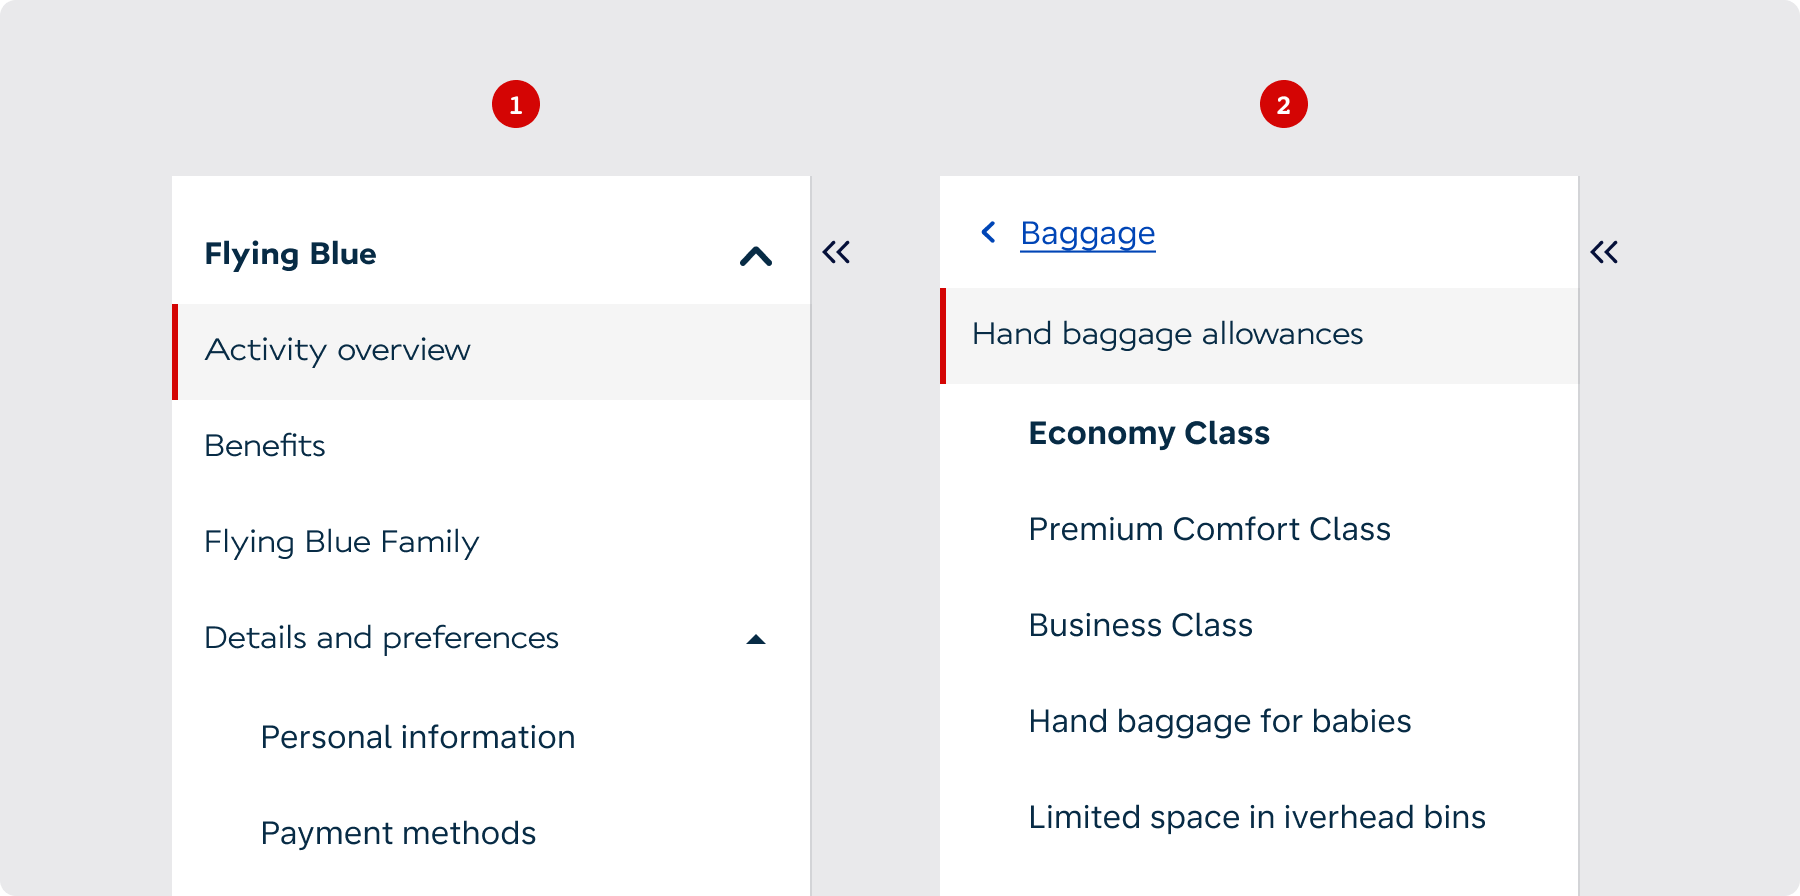Click the red number 1 badge
1800x896 pixels.
pyautogui.click(x=516, y=104)
